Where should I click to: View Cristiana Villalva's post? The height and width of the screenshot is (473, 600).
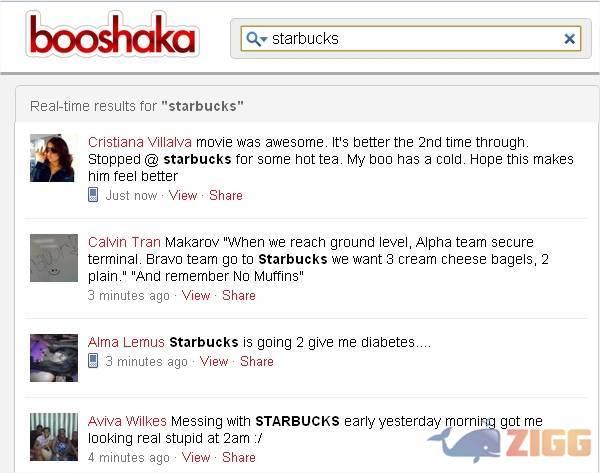point(183,195)
